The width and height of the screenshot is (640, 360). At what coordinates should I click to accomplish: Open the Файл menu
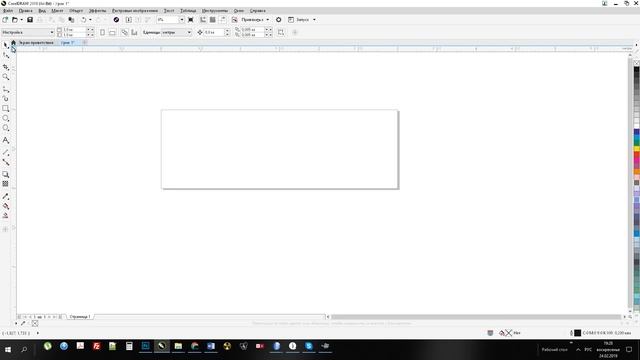tap(8, 11)
